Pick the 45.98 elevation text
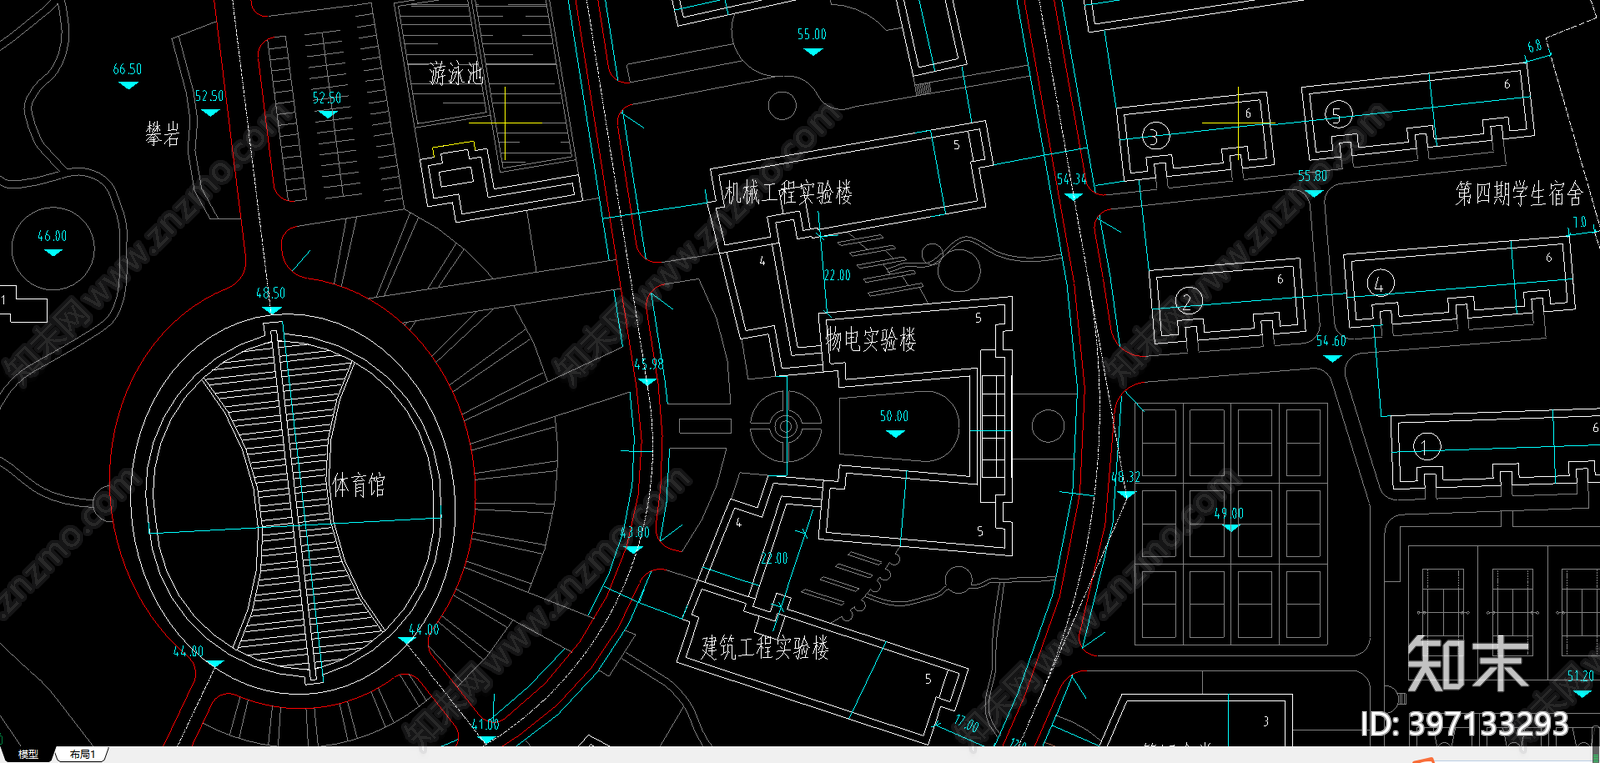This screenshot has width=1600, height=763. [649, 365]
